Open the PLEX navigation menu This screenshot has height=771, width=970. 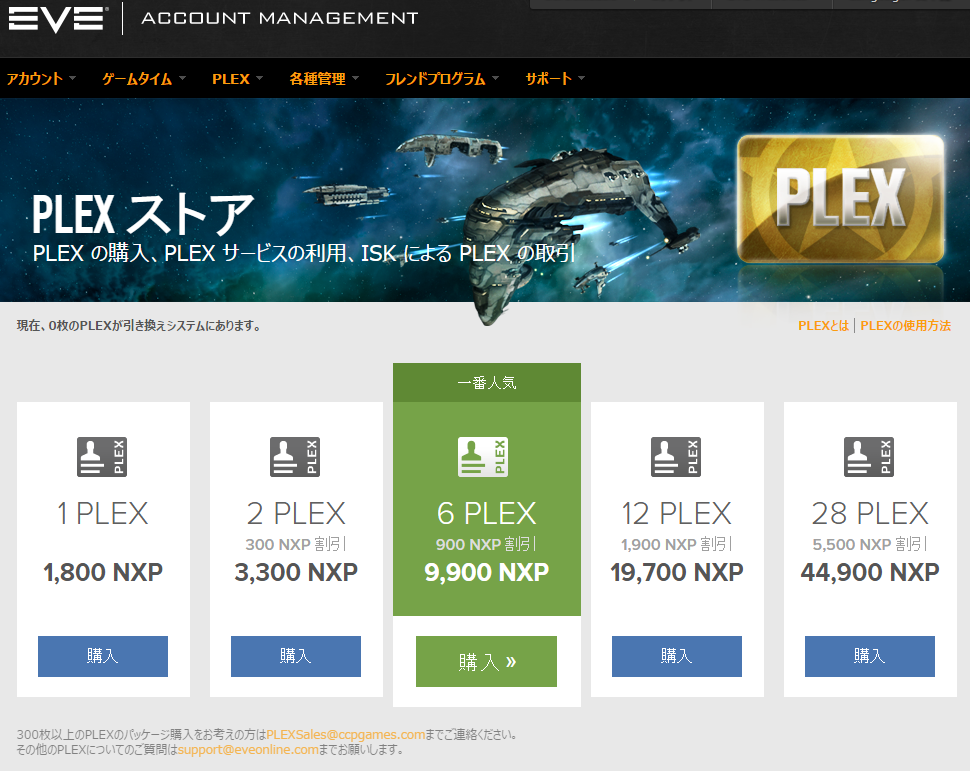[238, 79]
